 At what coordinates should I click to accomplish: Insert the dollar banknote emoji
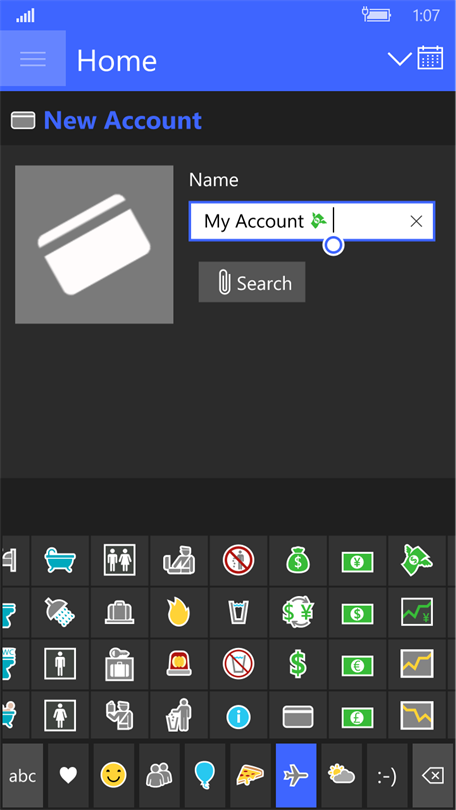tap(357, 613)
